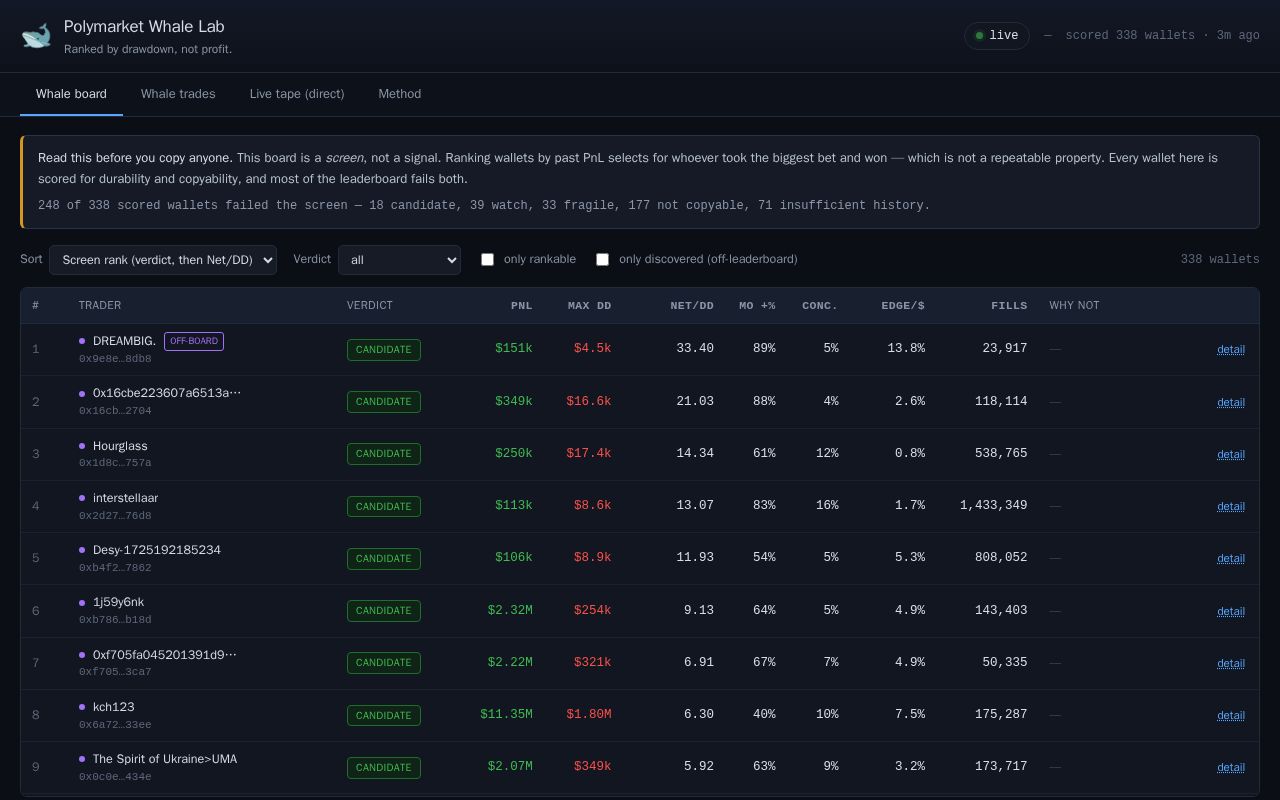The width and height of the screenshot is (1280, 800).
Task: Click the VERDICT column header
Action: [x=370, y=305]
